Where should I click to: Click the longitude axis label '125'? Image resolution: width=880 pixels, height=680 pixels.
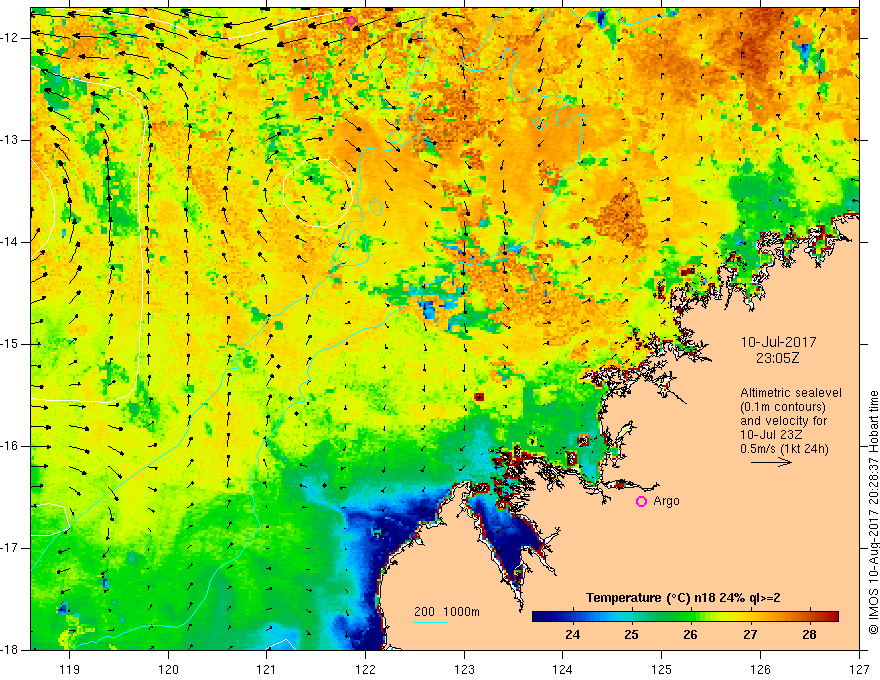coord(662,669)
